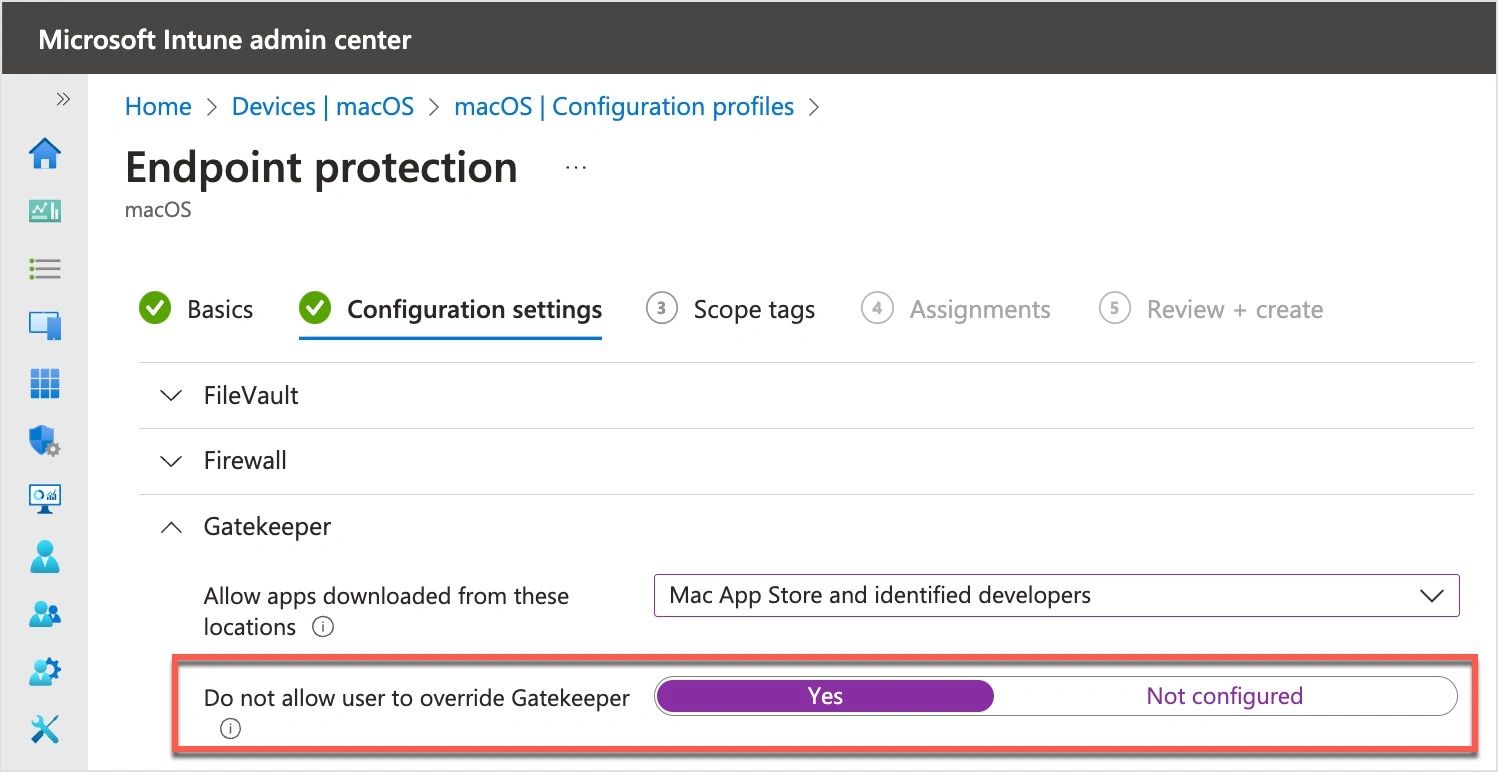This screenshot has width=1498, height=772.
Task: Open the Apps grid icon
Action: coord(45,382)
